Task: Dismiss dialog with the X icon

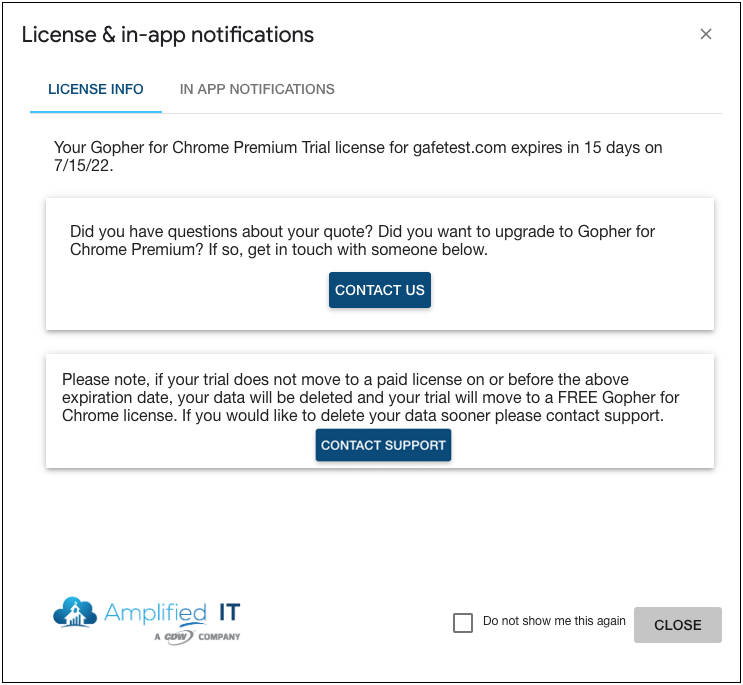Action: tap(706, 34)
